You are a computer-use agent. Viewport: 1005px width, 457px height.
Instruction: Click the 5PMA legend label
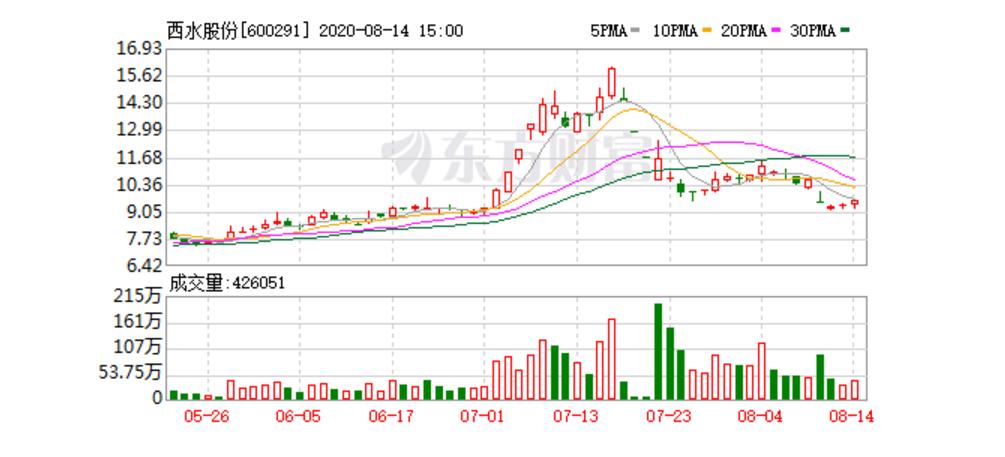click(x=608, y=31)
